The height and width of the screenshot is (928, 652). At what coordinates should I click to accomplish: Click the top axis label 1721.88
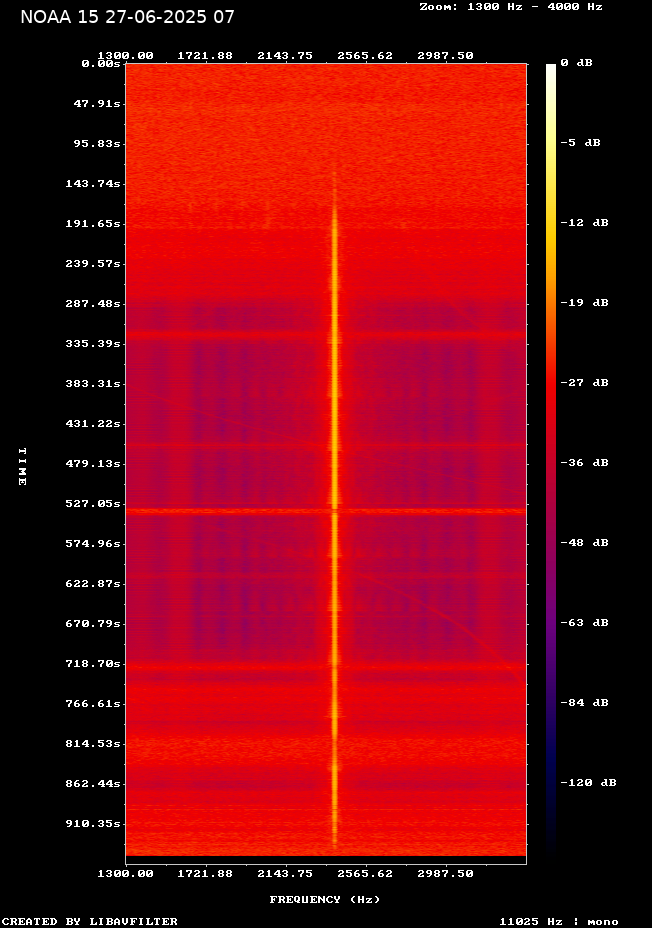(205, 56)
